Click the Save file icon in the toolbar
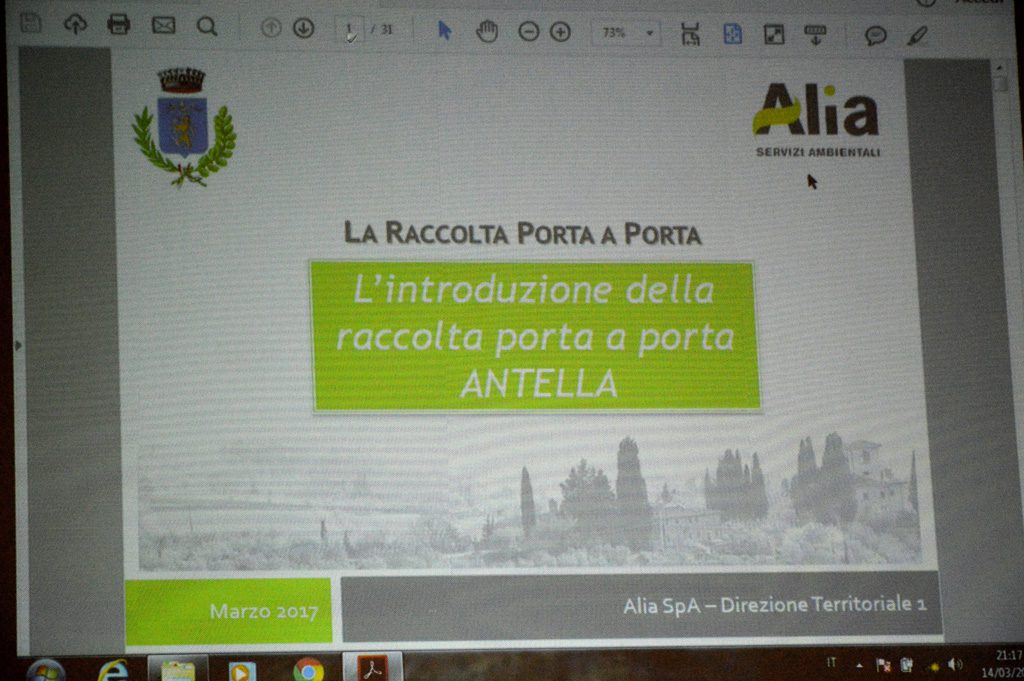This screenshot has height=681, width=1024. [31, 24]
